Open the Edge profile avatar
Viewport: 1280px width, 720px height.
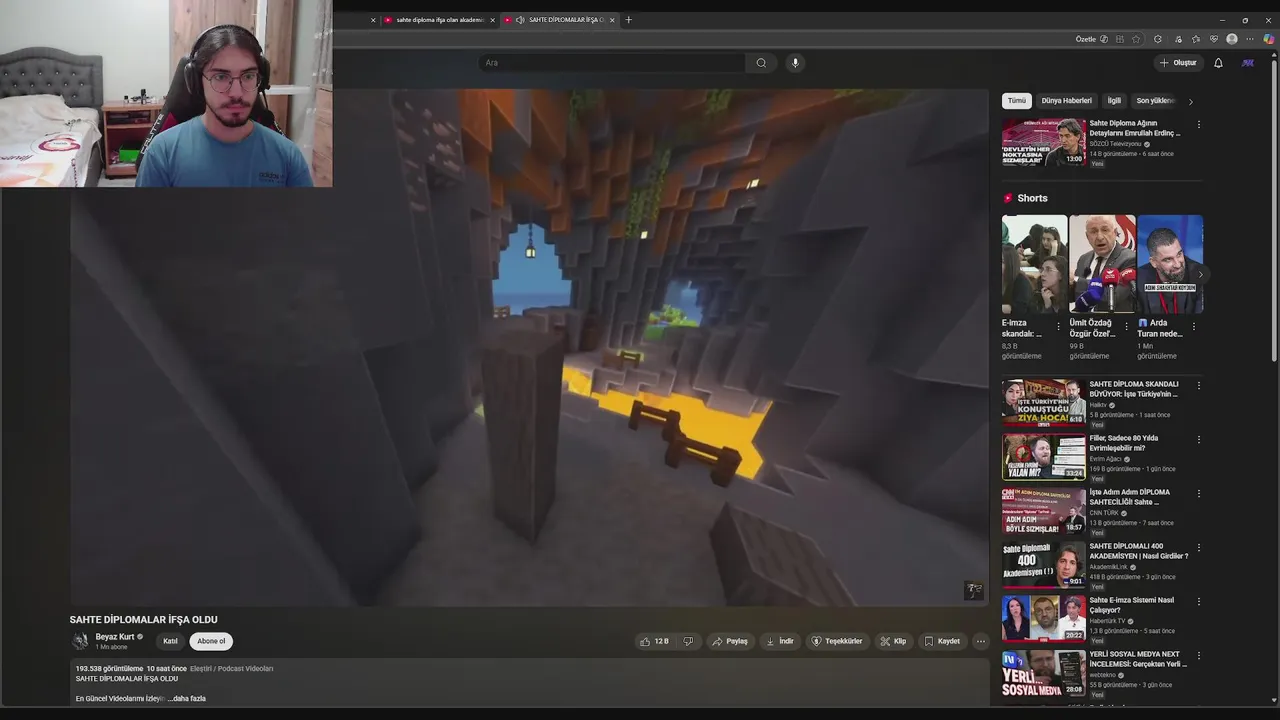pyautogui.click(x=1232, y=39)
